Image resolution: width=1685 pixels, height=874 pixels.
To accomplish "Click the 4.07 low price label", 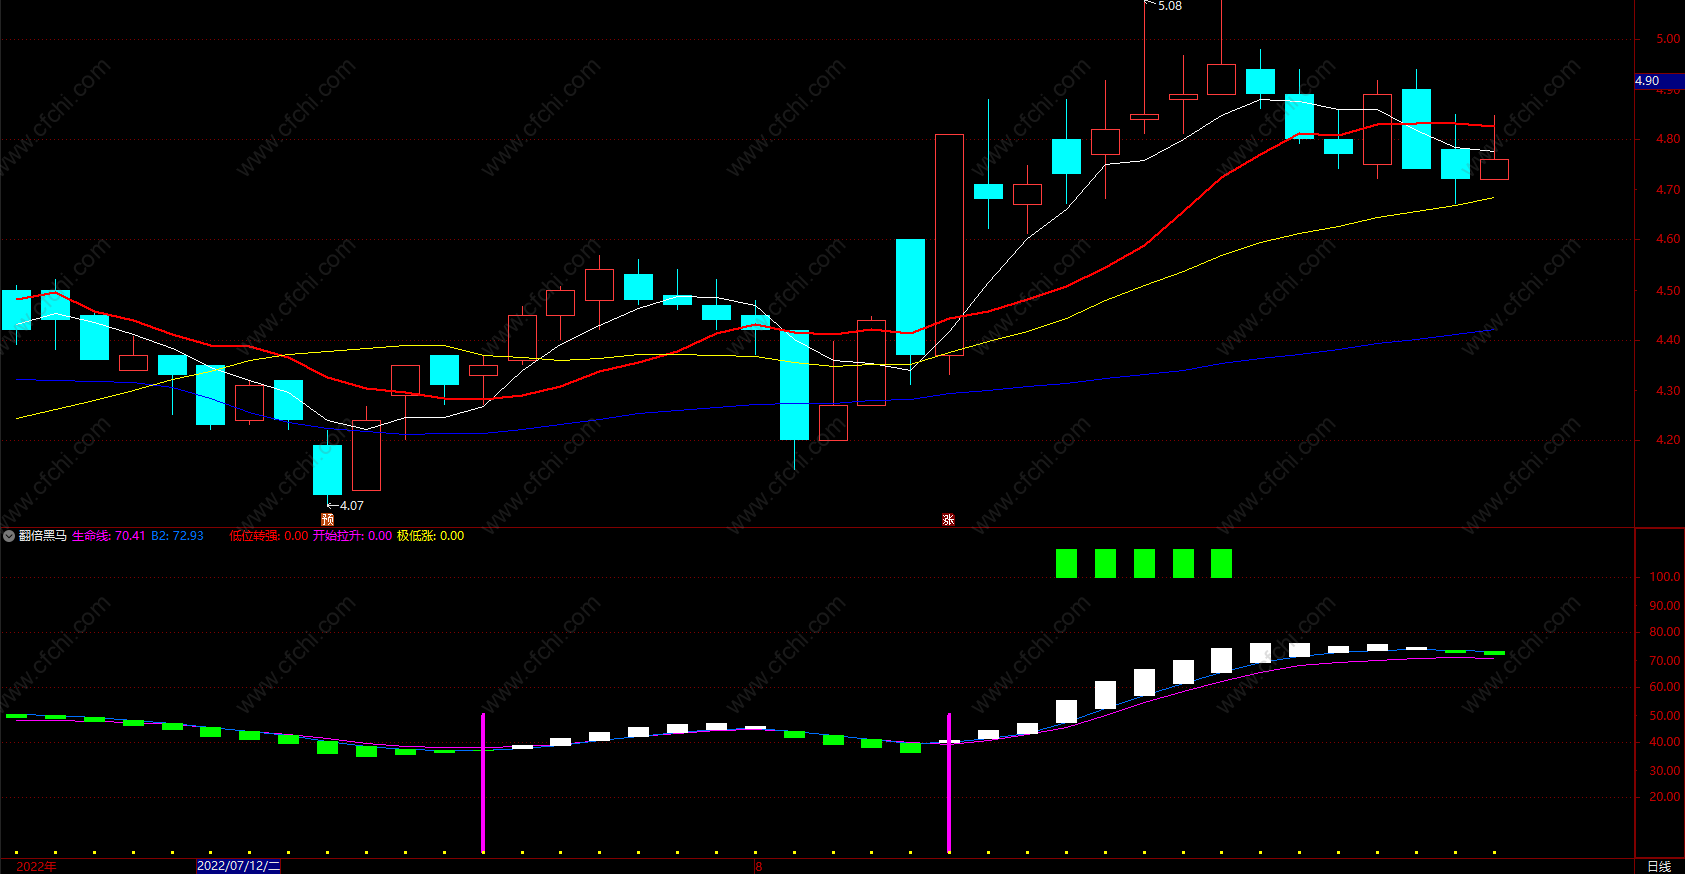I will tap(351, 506).
